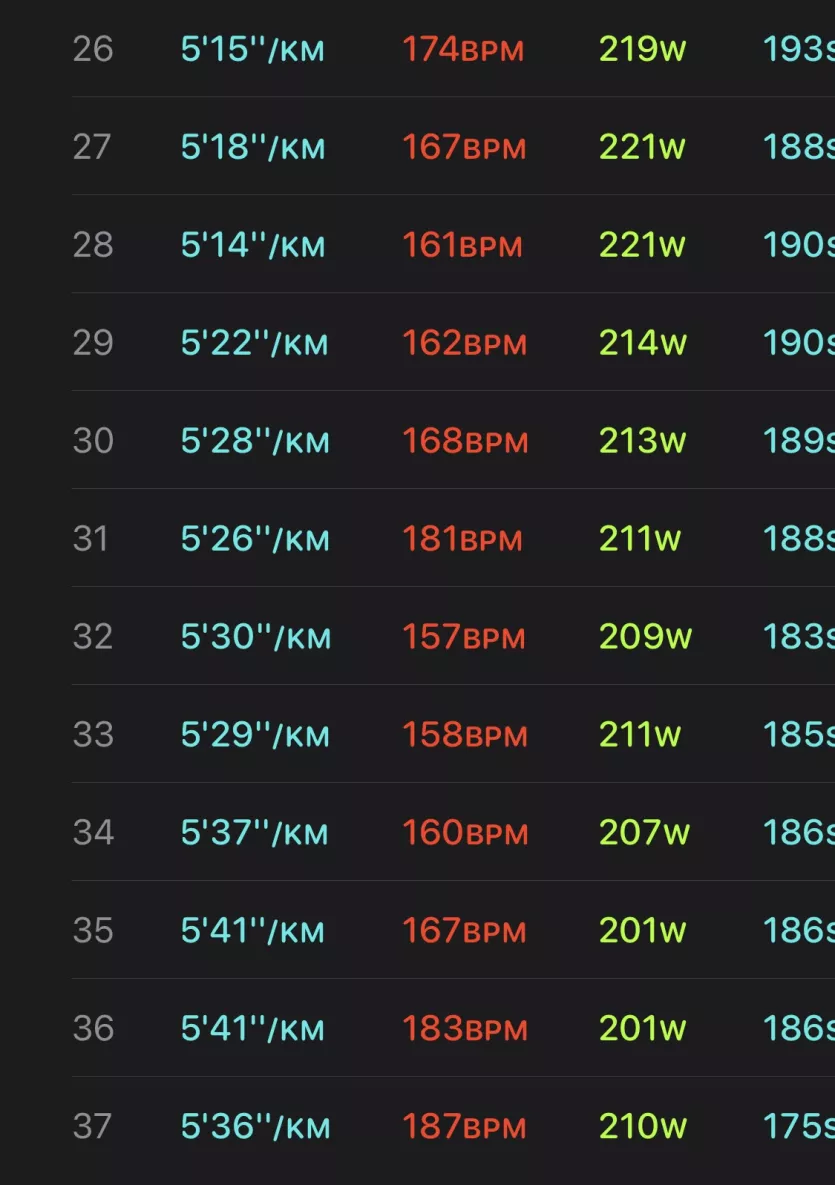Select the 207w power reading
Screen dimensions: 835x1185
click(645, 833)
